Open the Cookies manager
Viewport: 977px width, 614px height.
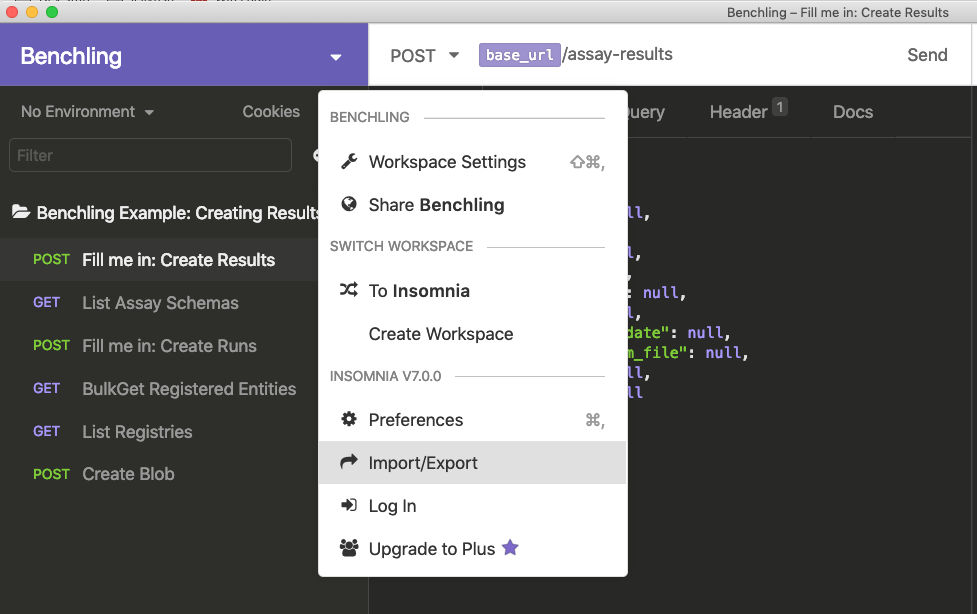(x=271, y=112)
